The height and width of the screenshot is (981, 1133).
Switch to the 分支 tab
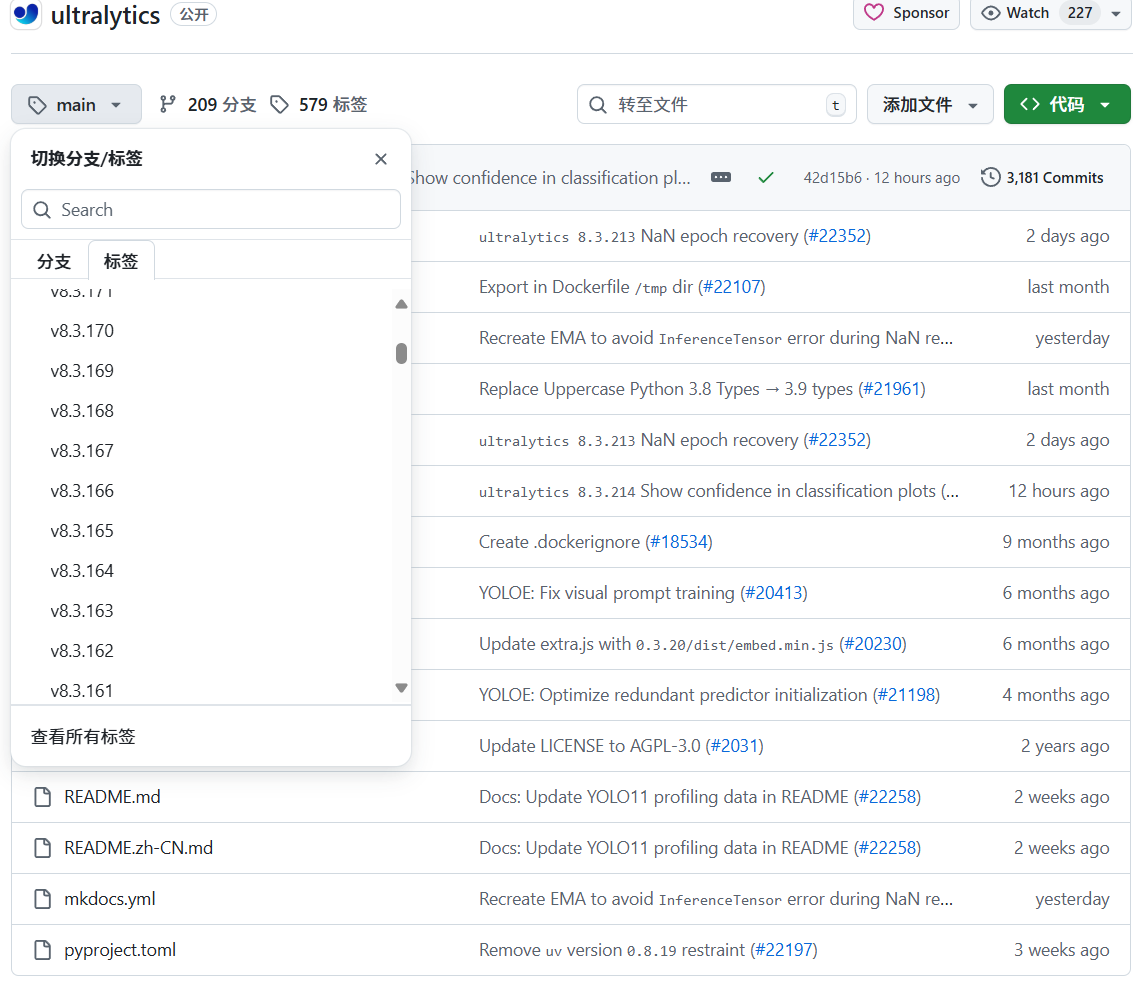(54, 261)
